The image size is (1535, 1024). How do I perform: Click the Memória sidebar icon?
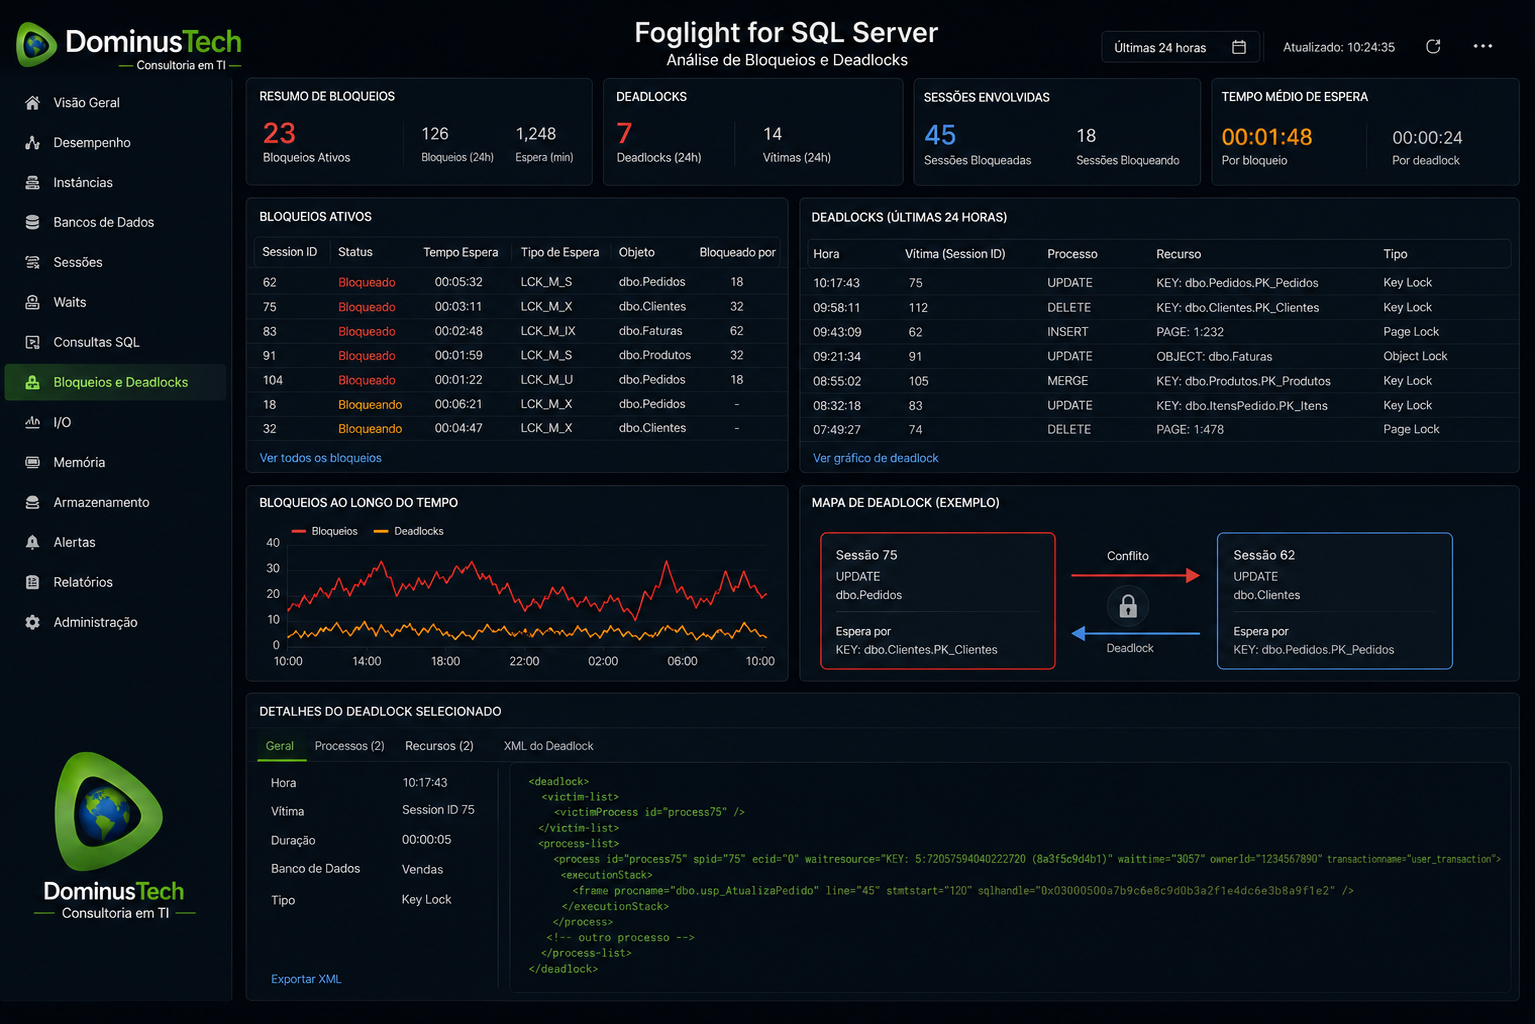coord(32,462)
